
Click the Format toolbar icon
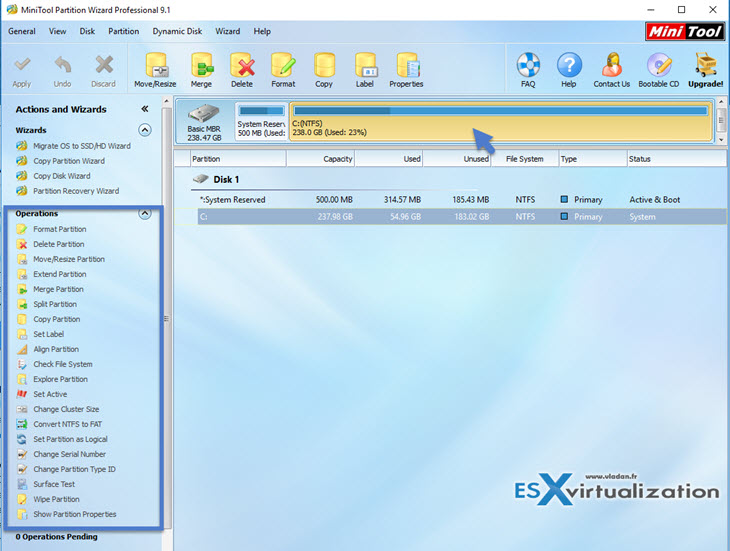pos(283,71)
